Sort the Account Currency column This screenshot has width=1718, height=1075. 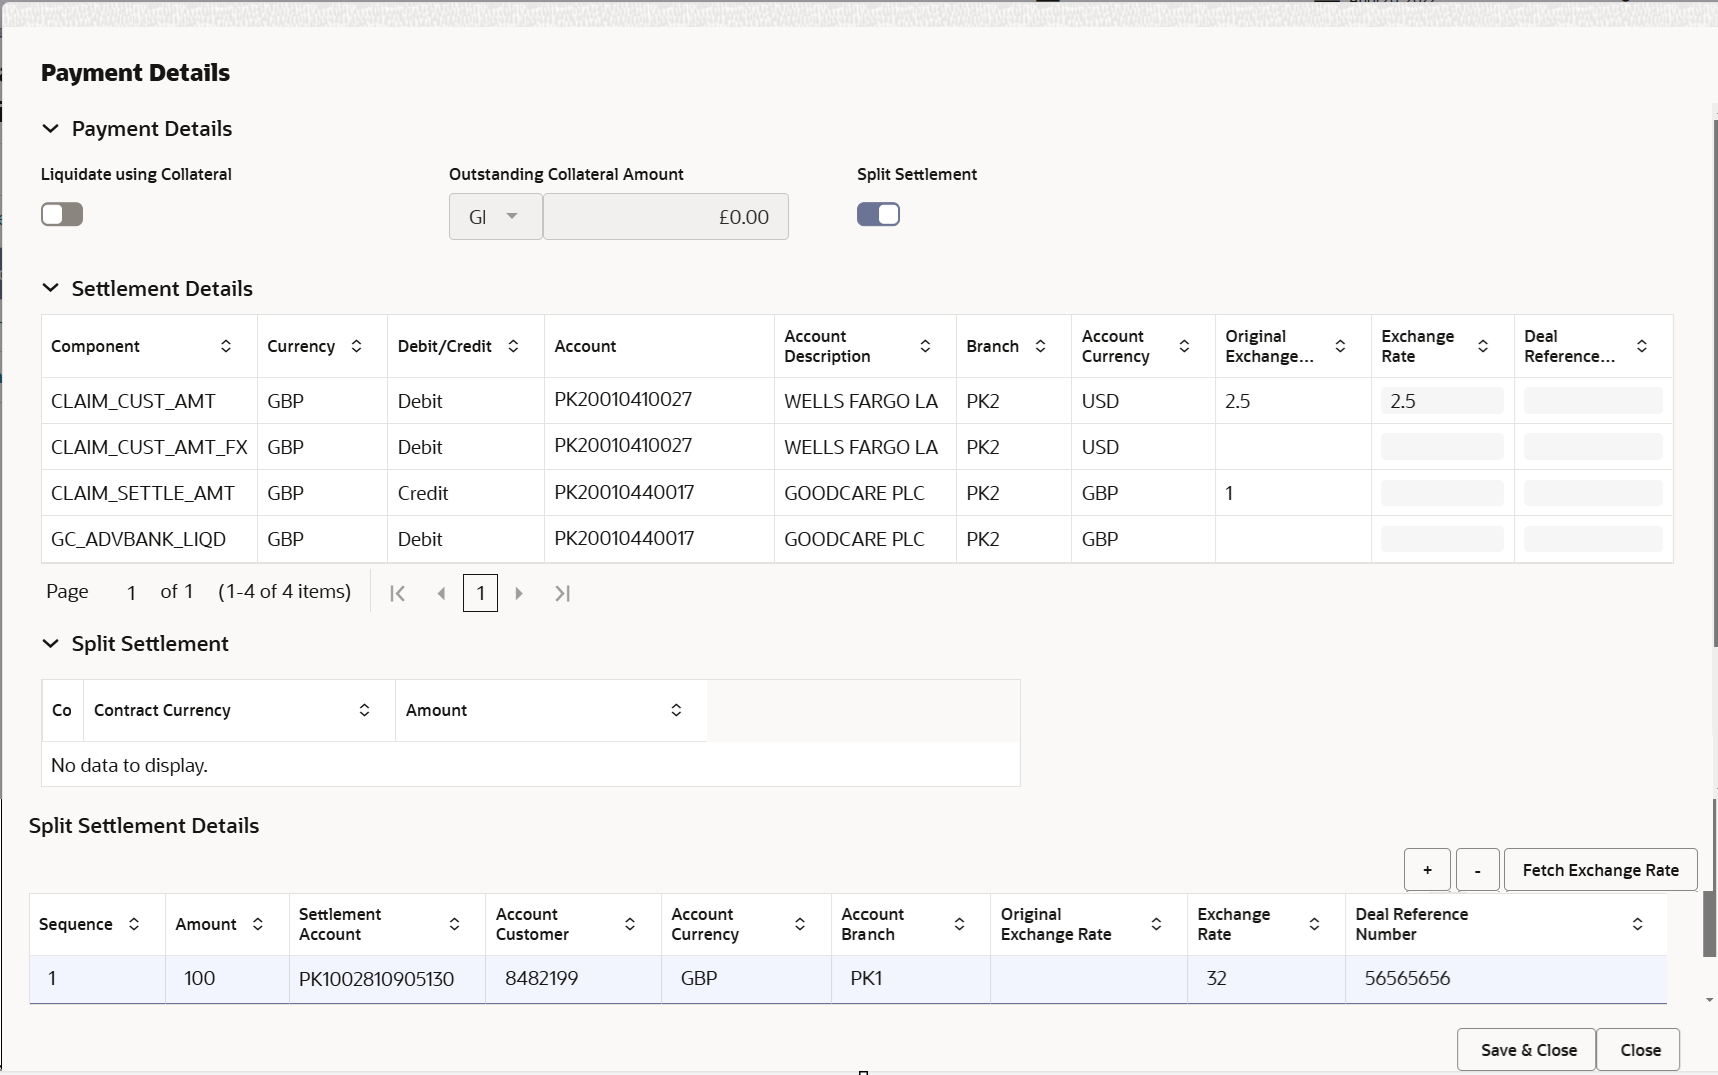point(1184,346)
